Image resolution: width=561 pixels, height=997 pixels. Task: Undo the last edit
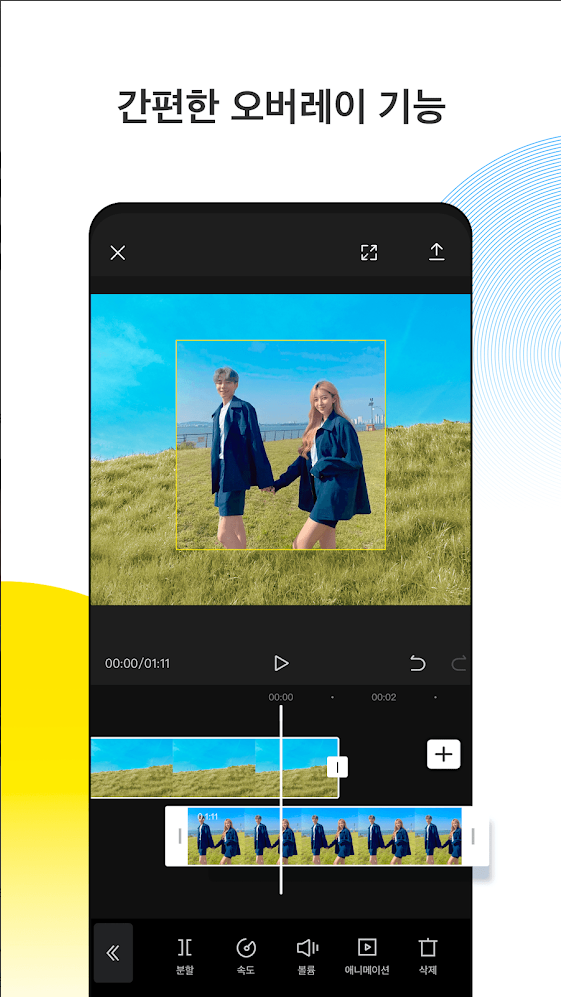tap(417, 664)
